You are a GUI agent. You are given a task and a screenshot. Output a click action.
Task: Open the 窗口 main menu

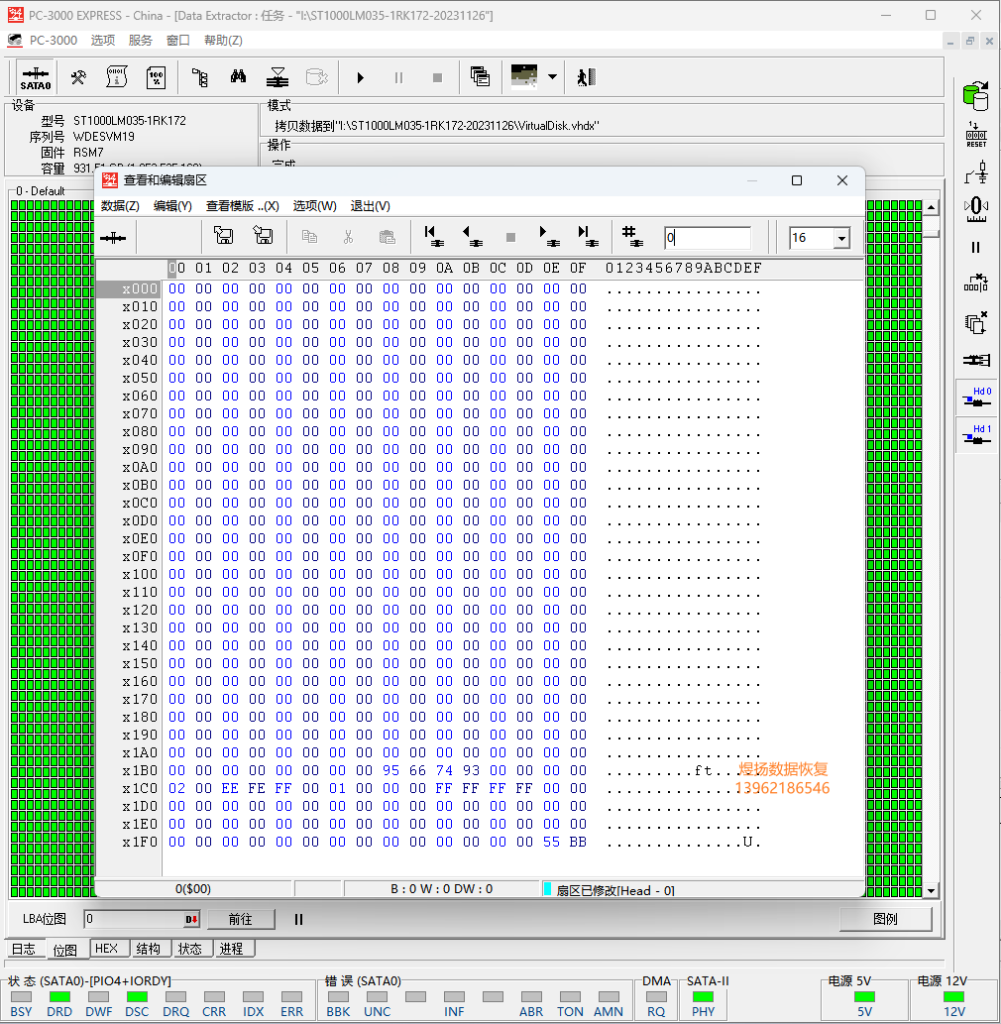point(178,40)
